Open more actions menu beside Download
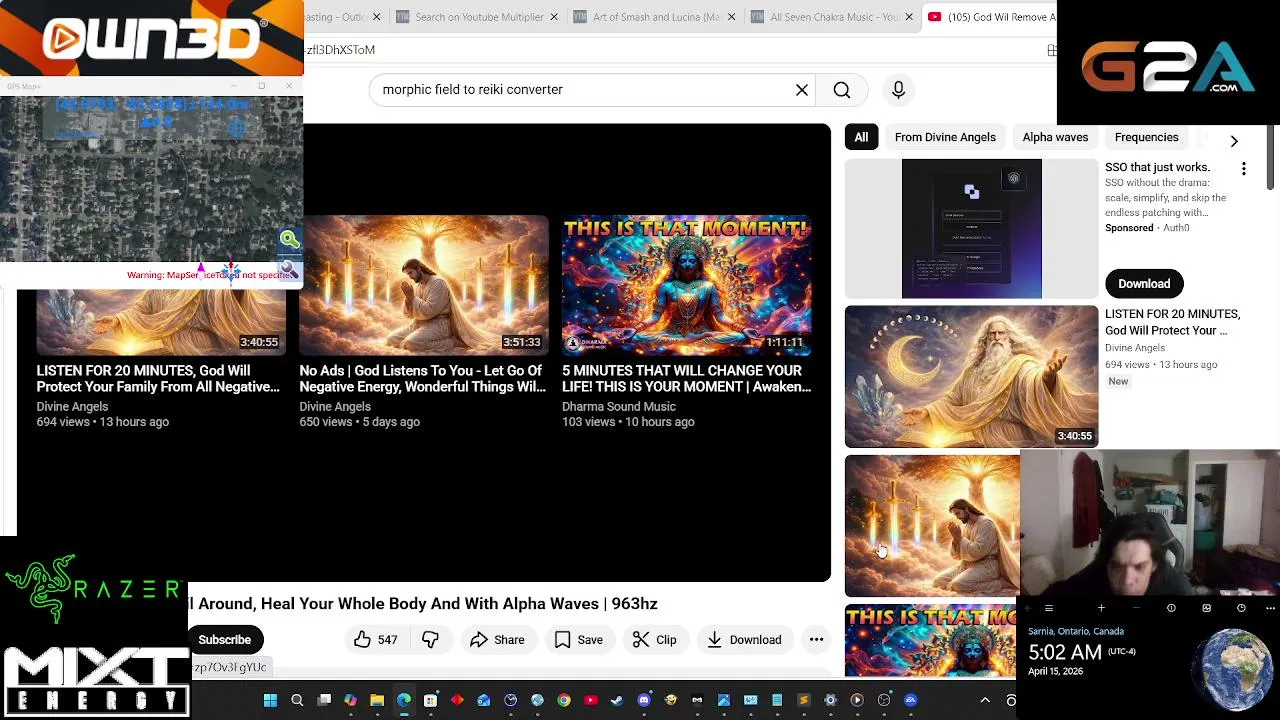Viewport: 1280px width, 720px height. [816, 640]
